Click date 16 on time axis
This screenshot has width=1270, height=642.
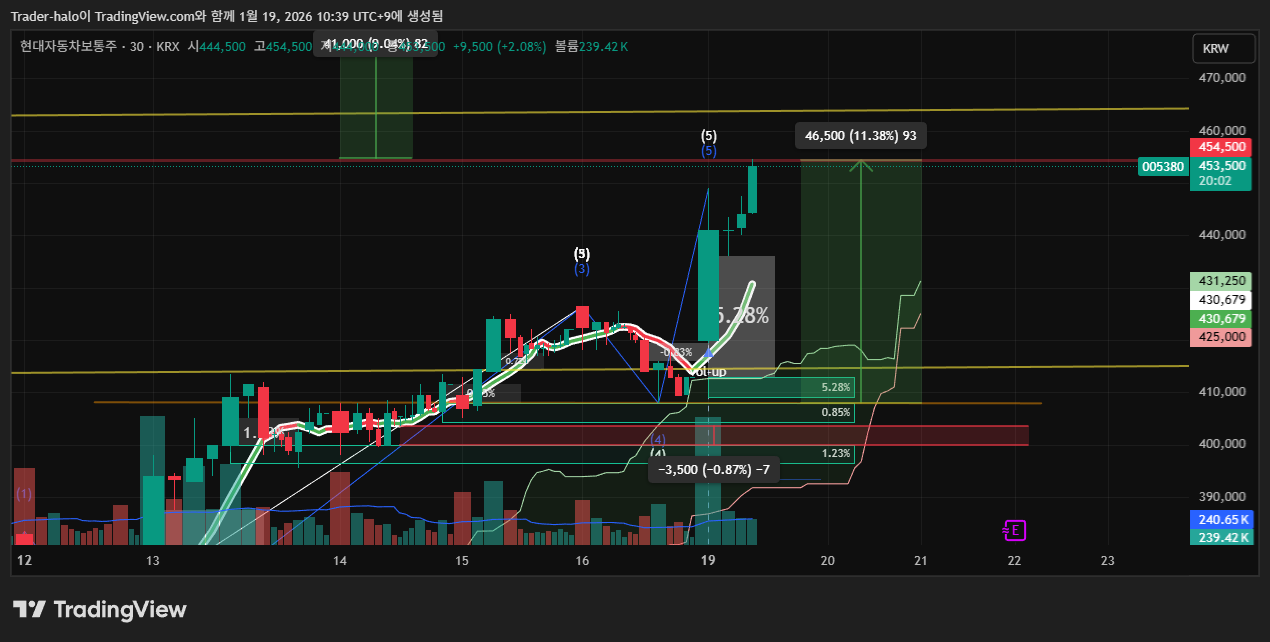582,561
